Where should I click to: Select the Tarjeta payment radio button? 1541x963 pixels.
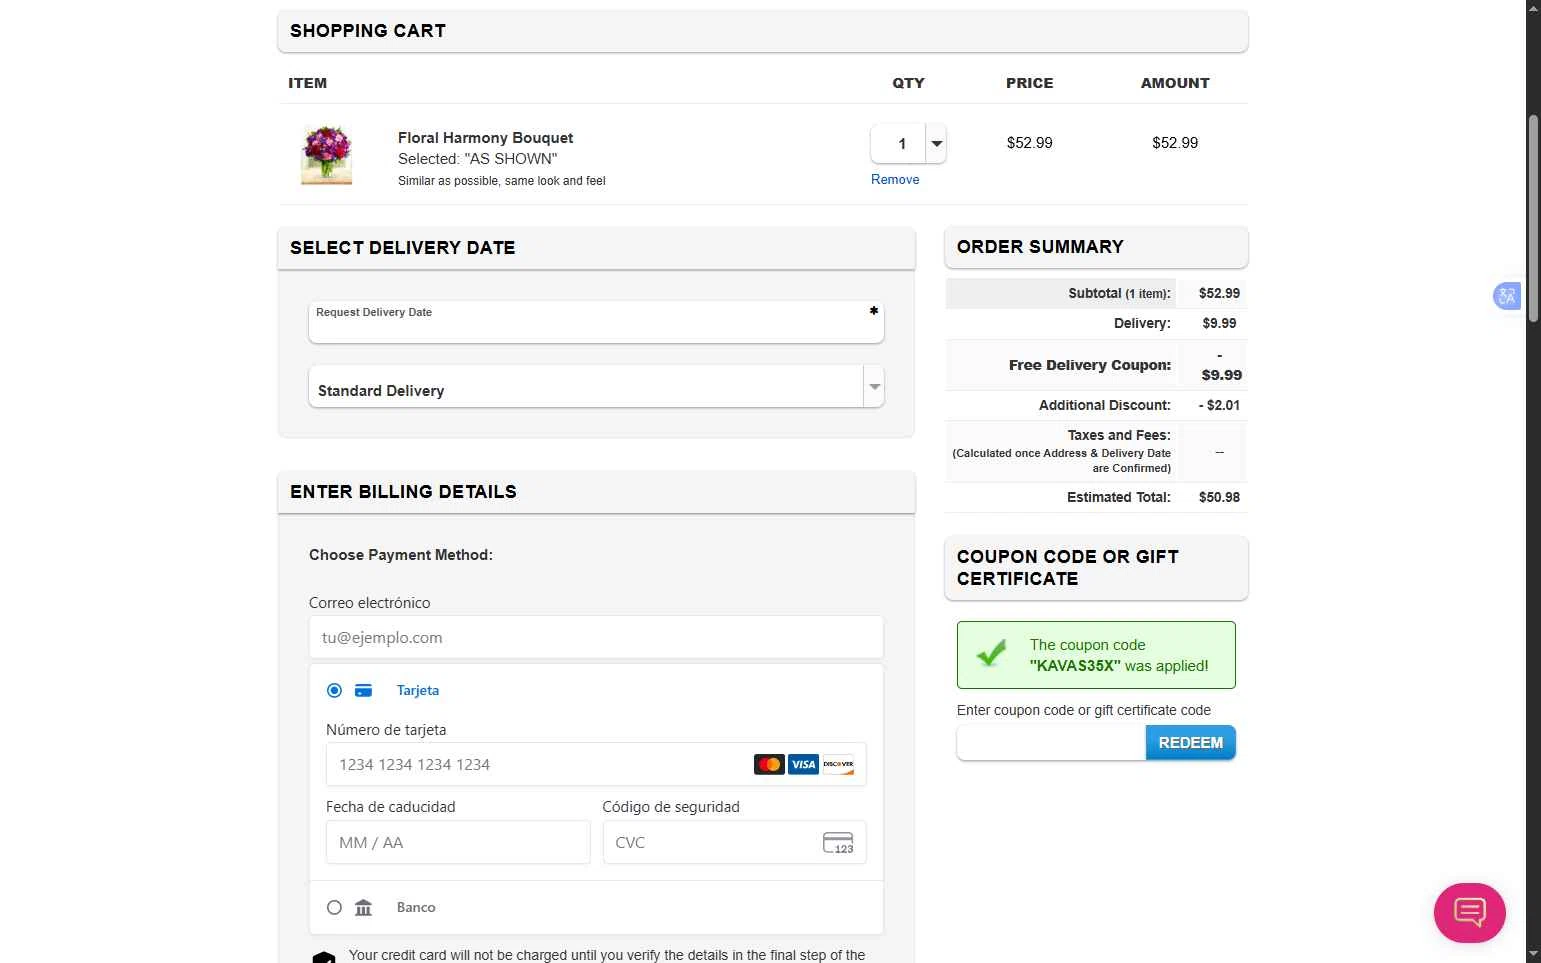334,691
